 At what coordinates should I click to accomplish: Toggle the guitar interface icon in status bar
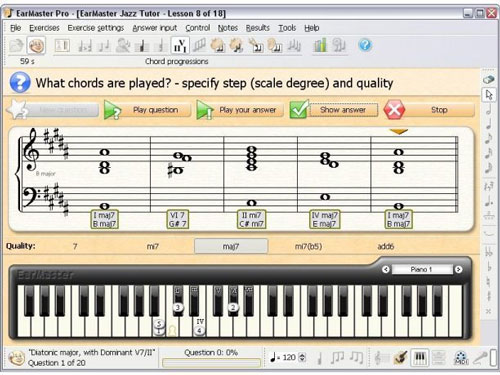point(400,358)
